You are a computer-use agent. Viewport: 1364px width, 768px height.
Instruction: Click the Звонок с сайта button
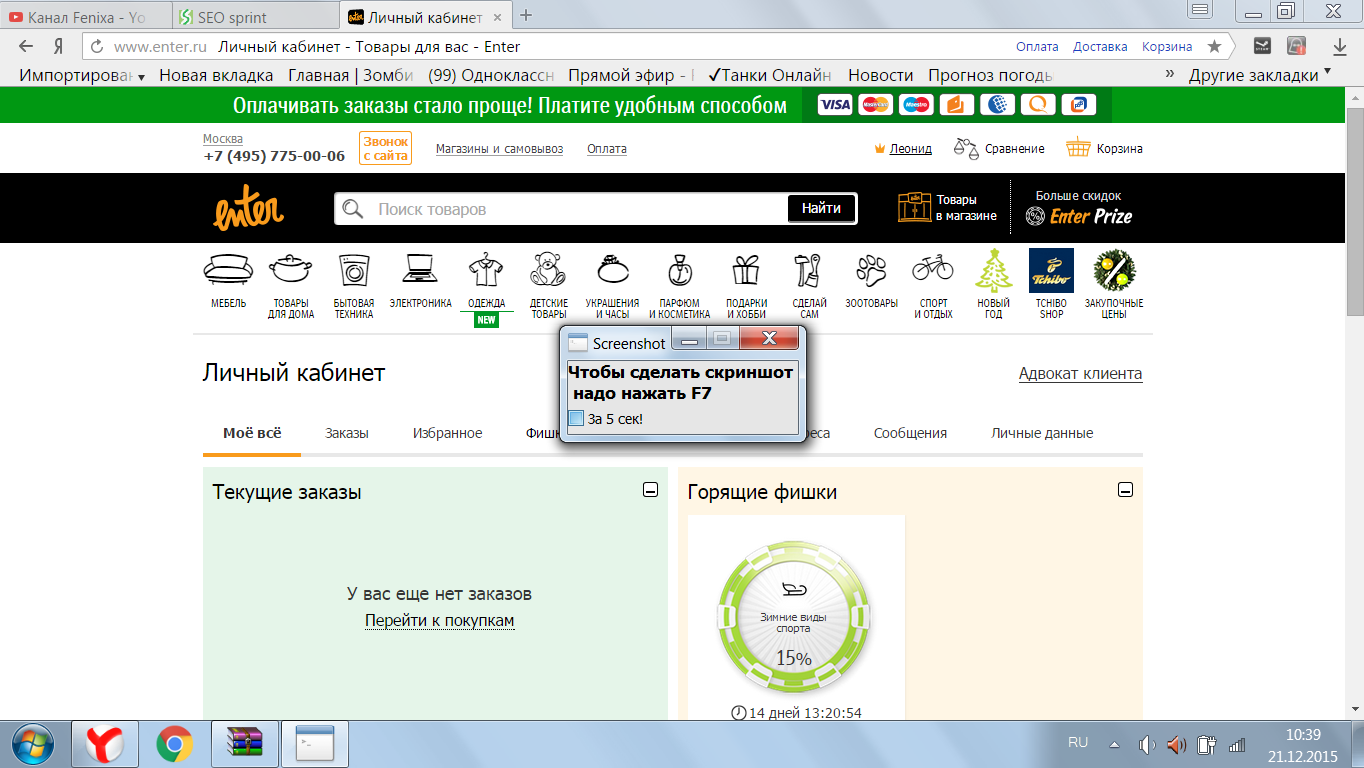(385, 148)
